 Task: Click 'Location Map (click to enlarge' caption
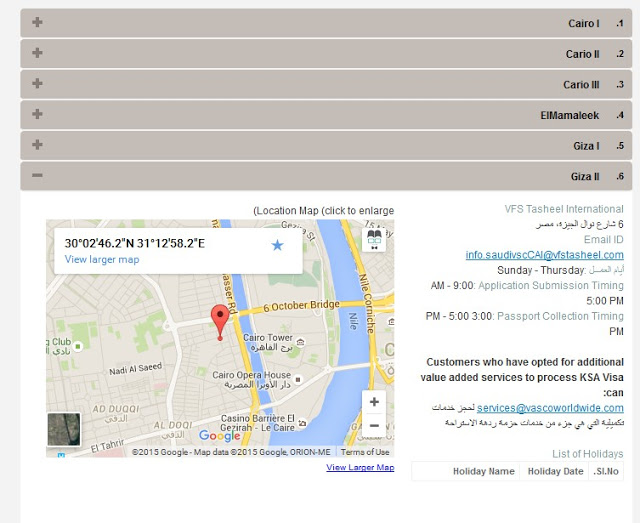pos(324,211)
